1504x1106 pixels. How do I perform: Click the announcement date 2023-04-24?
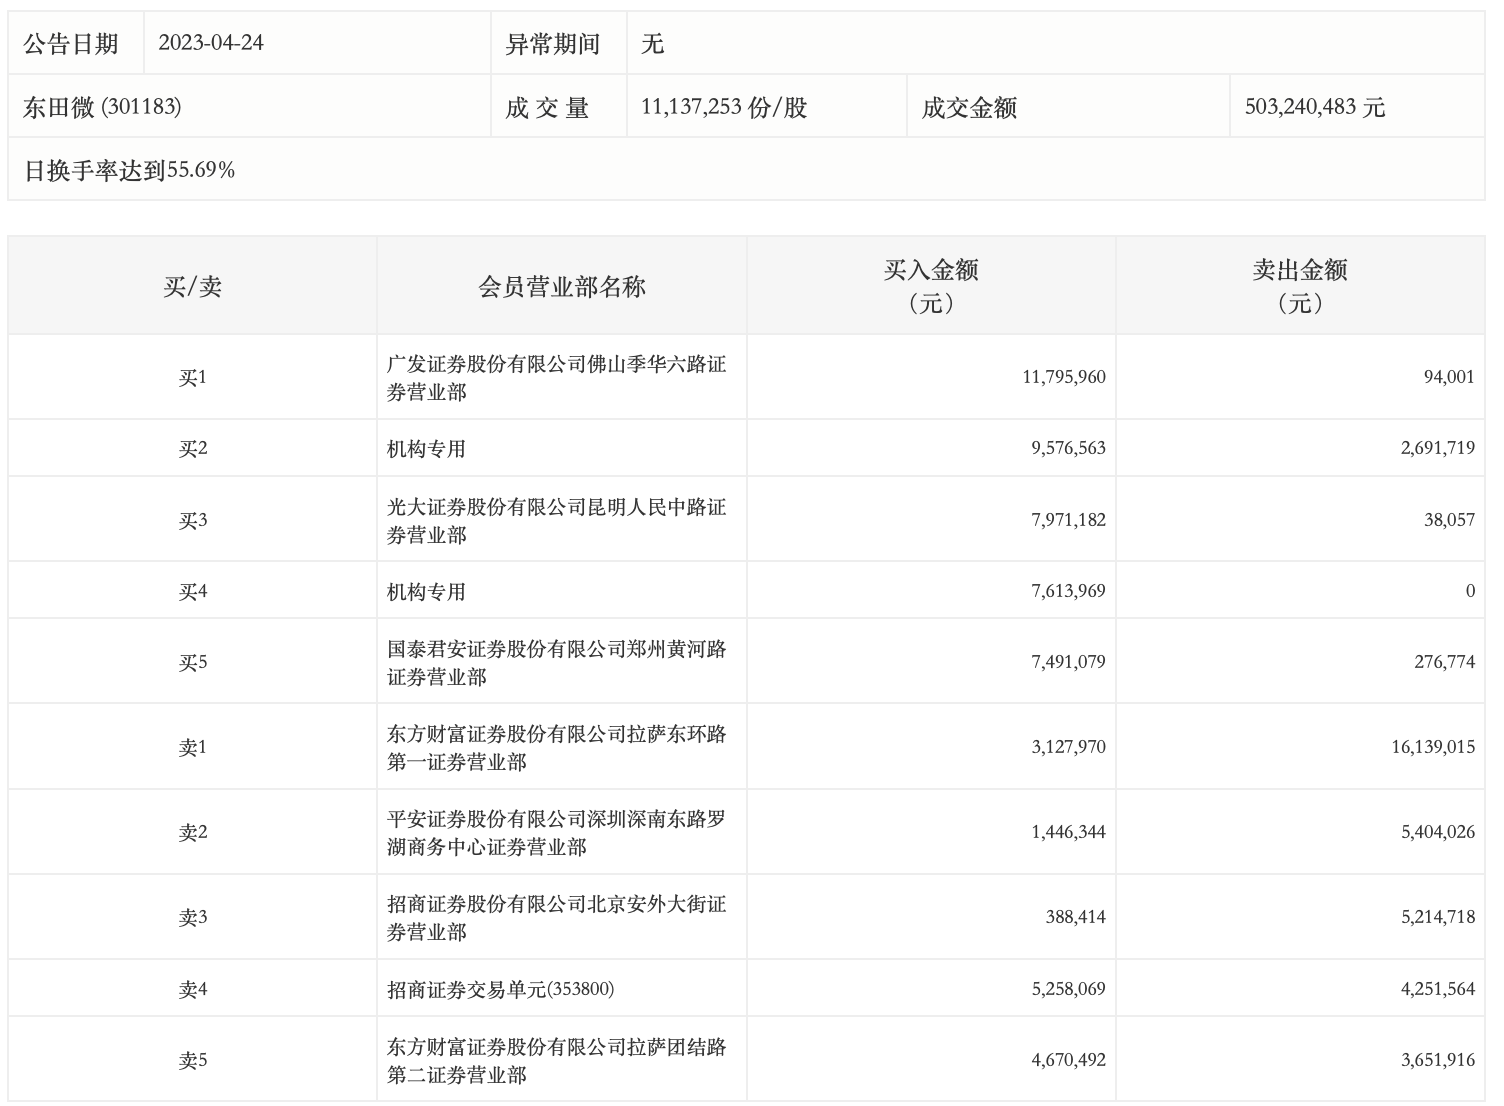211,43
